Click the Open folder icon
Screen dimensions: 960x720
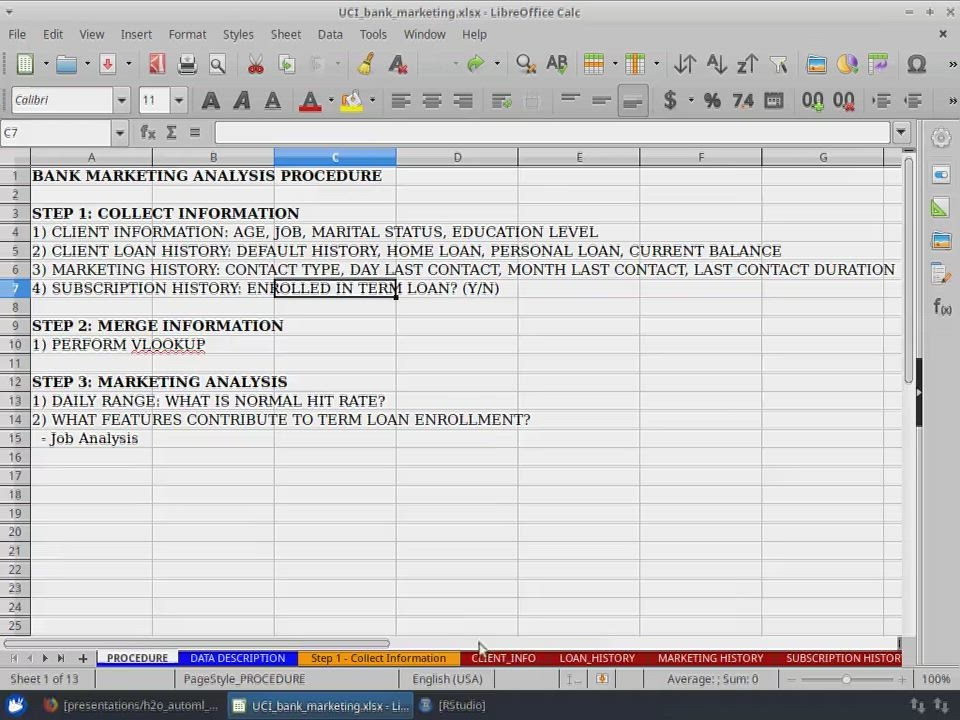(66, 64)
